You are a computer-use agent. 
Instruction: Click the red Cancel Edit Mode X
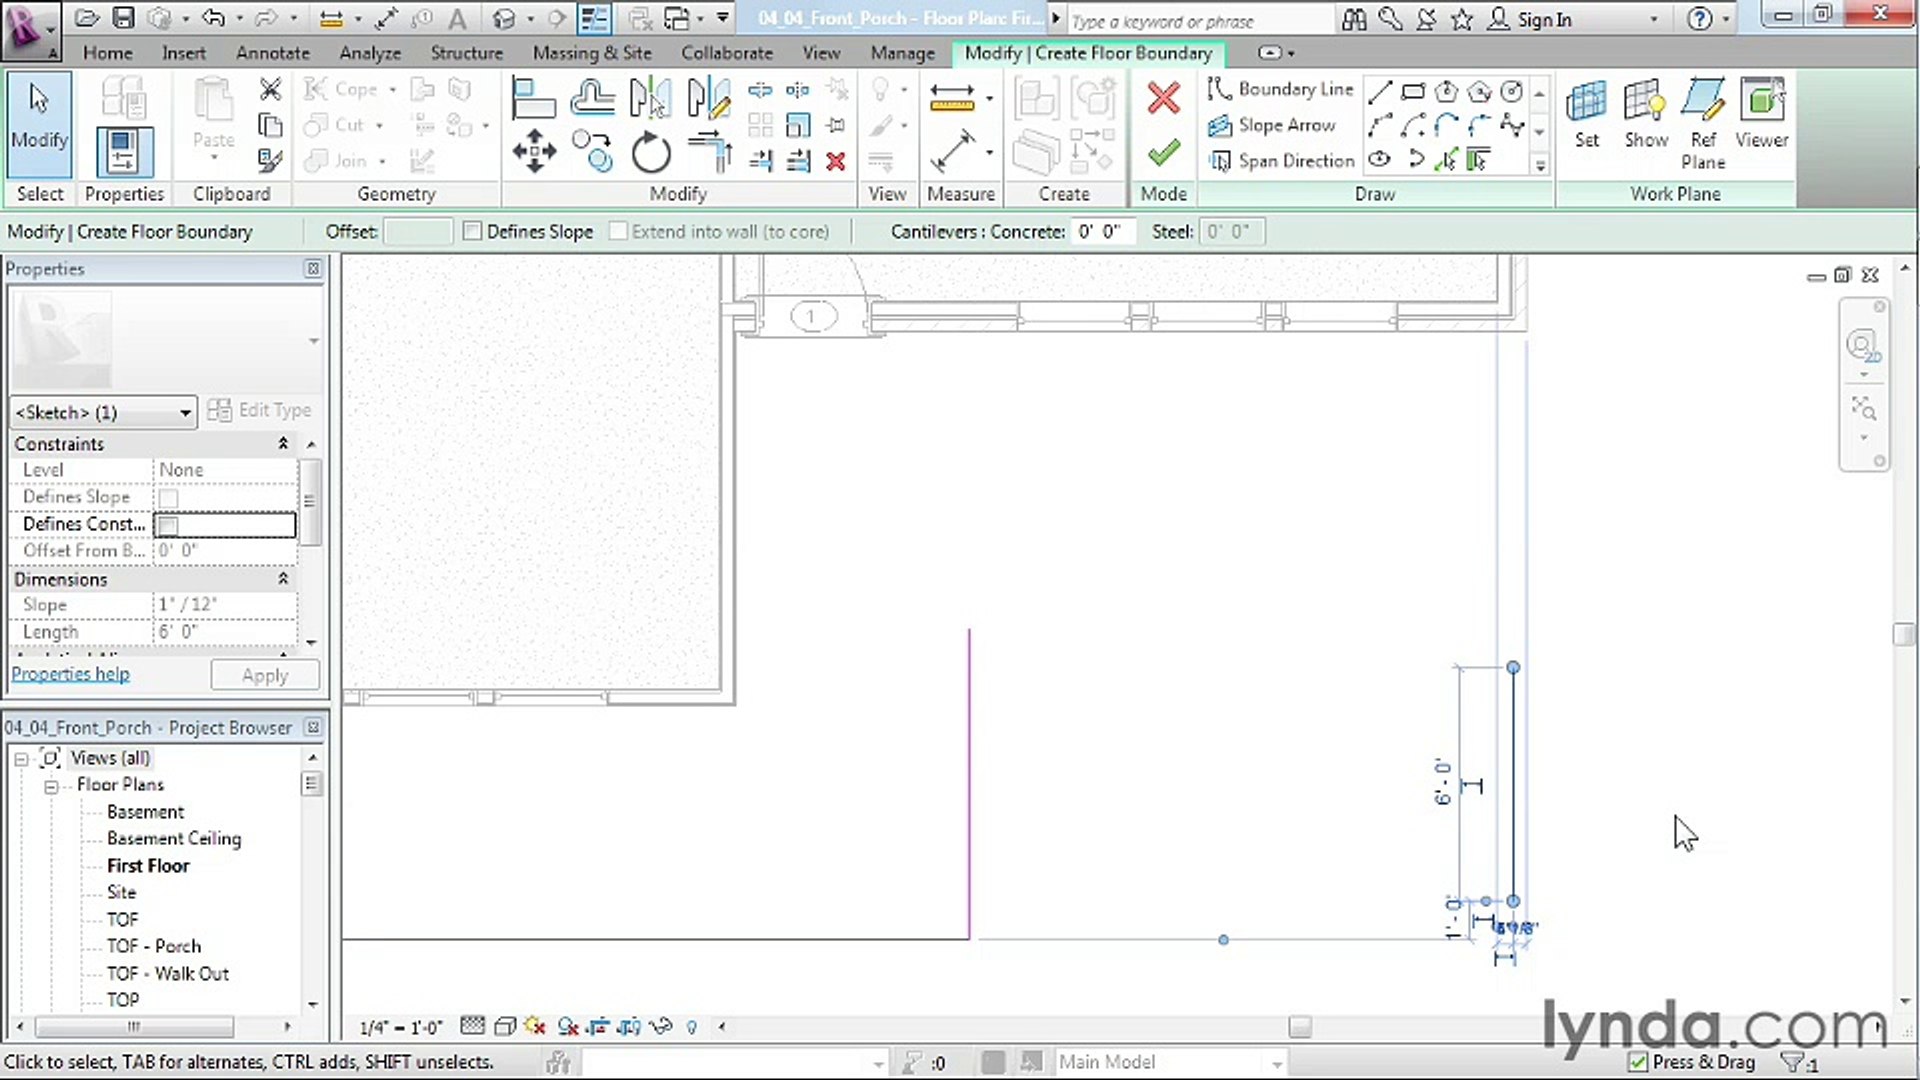tap(1163, 98)
